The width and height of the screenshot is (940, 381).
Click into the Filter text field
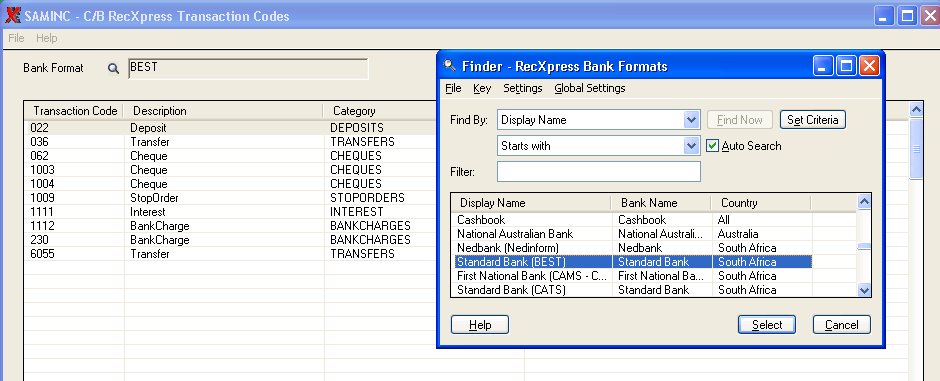598,171
